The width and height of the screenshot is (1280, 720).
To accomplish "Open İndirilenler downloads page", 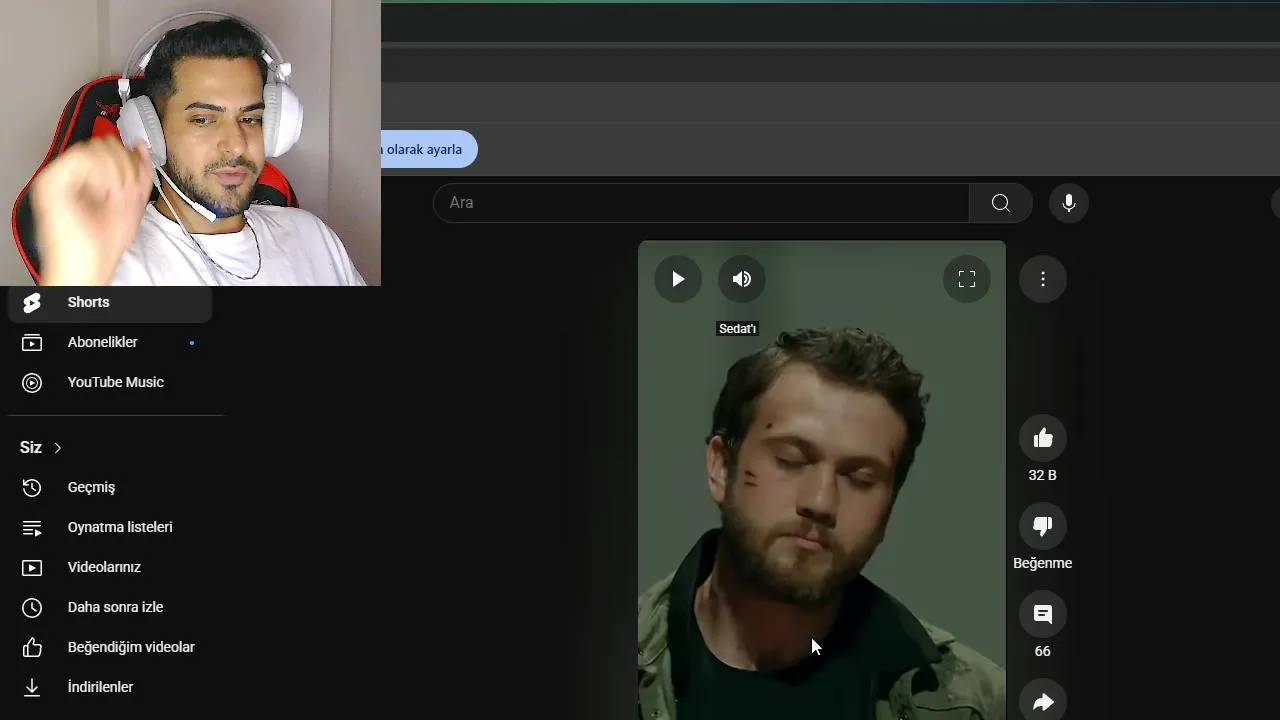I will 110,687.
